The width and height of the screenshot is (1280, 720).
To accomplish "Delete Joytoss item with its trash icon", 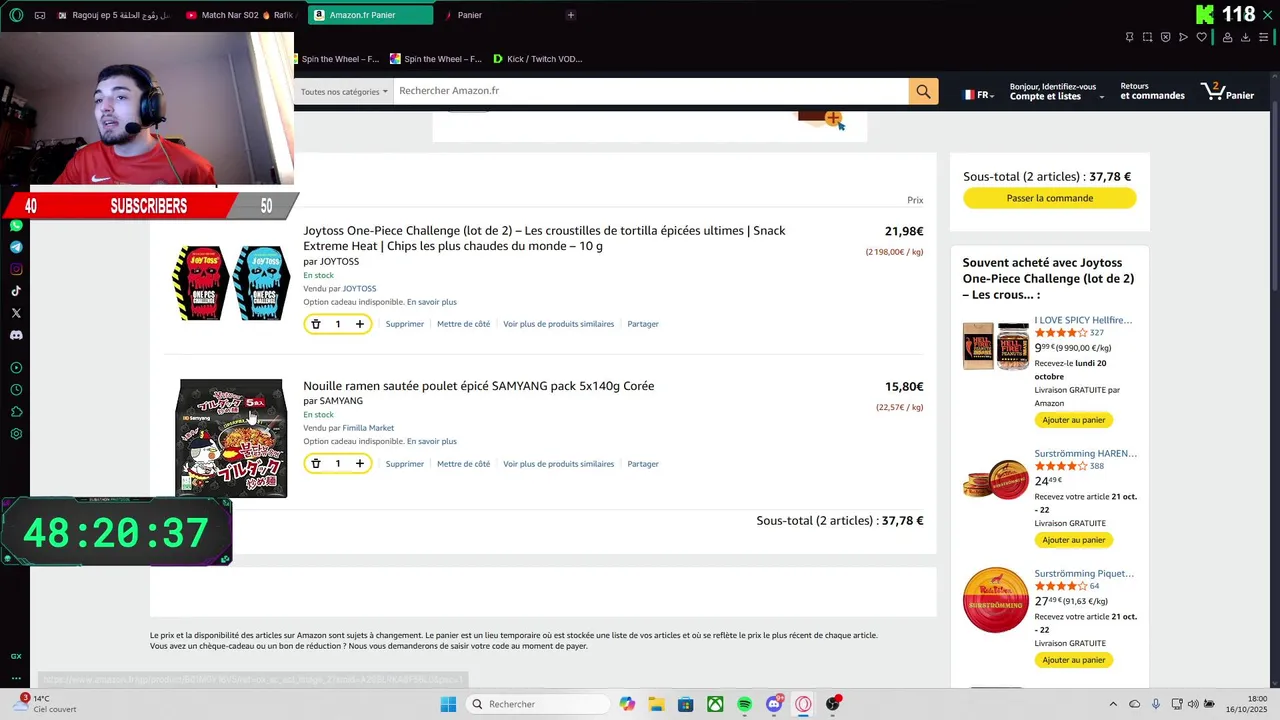I will 316,324.
